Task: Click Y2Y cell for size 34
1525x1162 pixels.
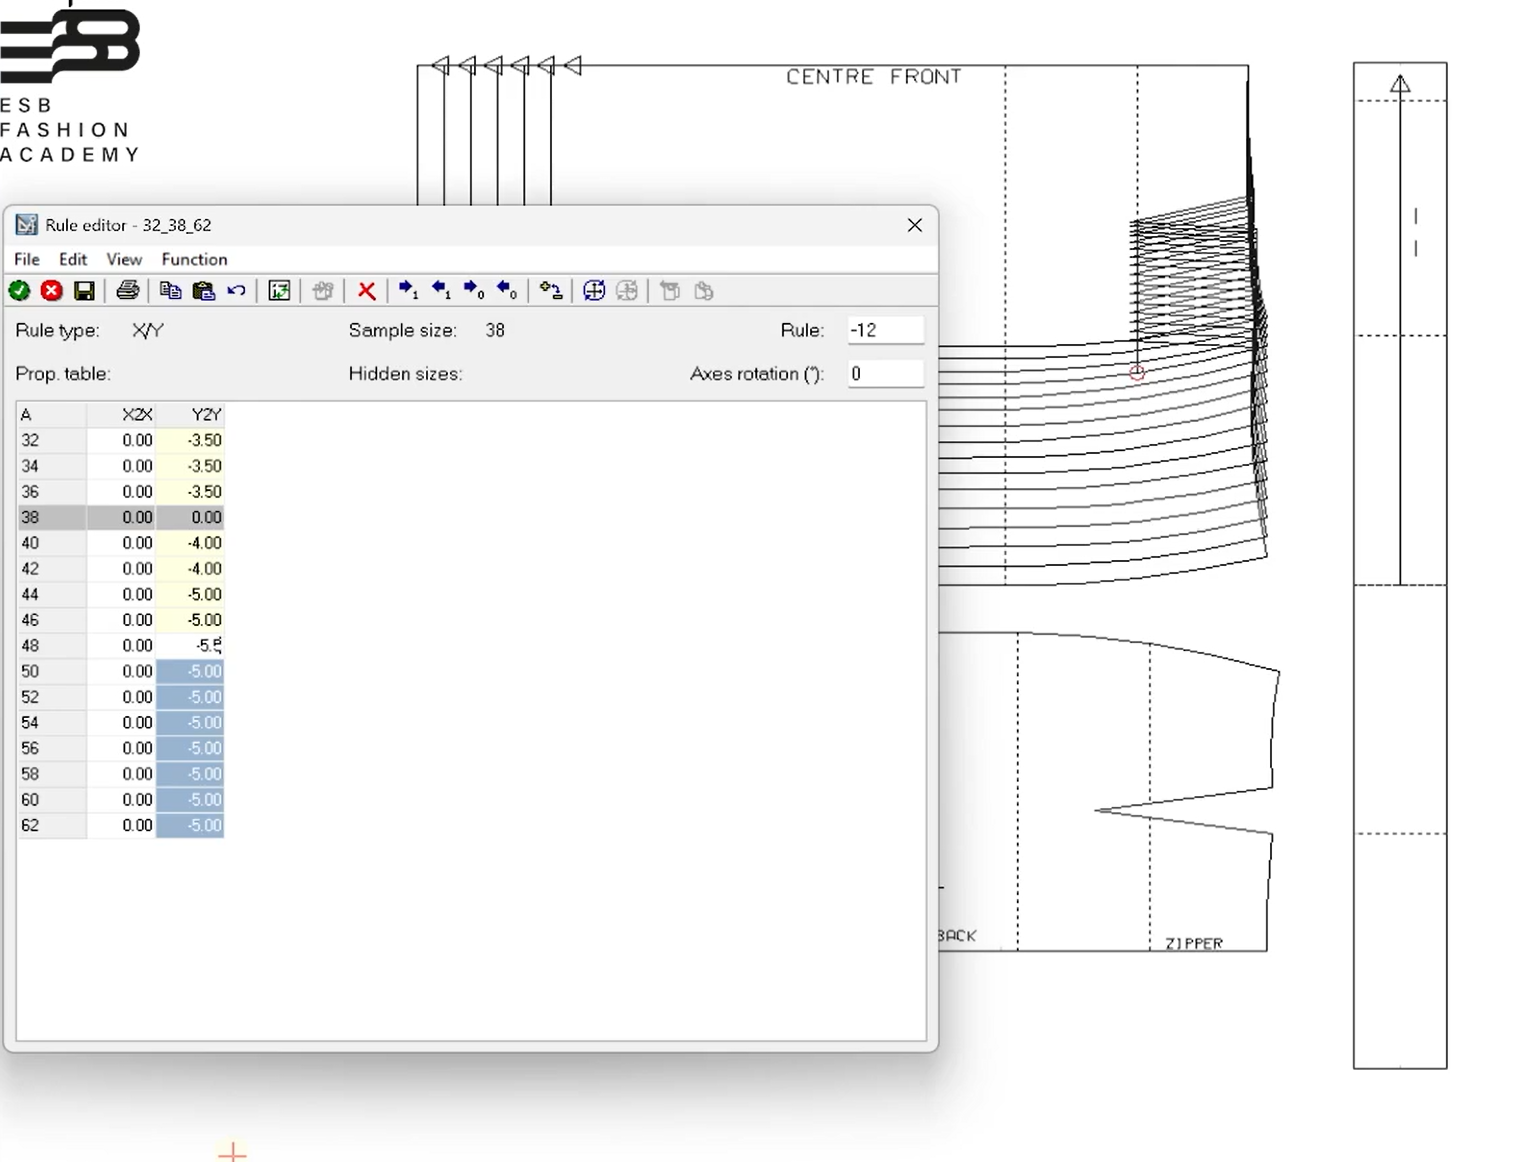Action: [x=190, y=466]
